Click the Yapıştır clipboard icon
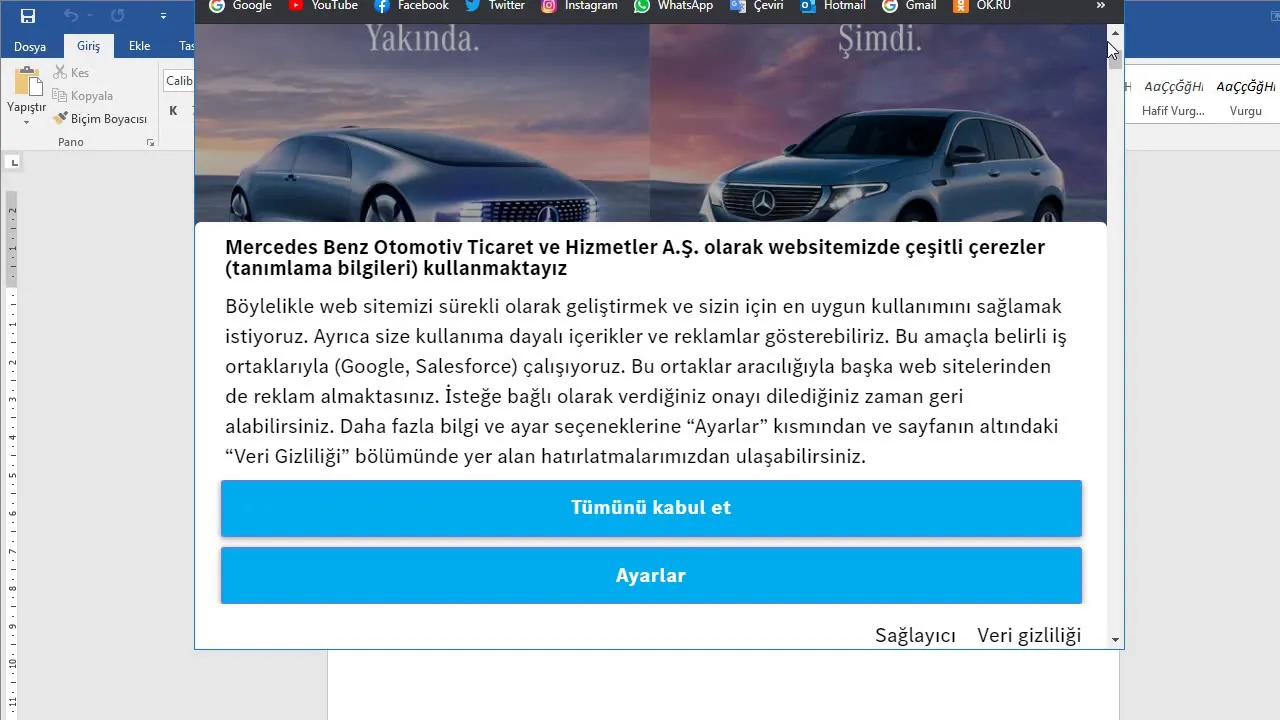The image size is (1280, 720). pyautogui.click(x=27, y=83)
